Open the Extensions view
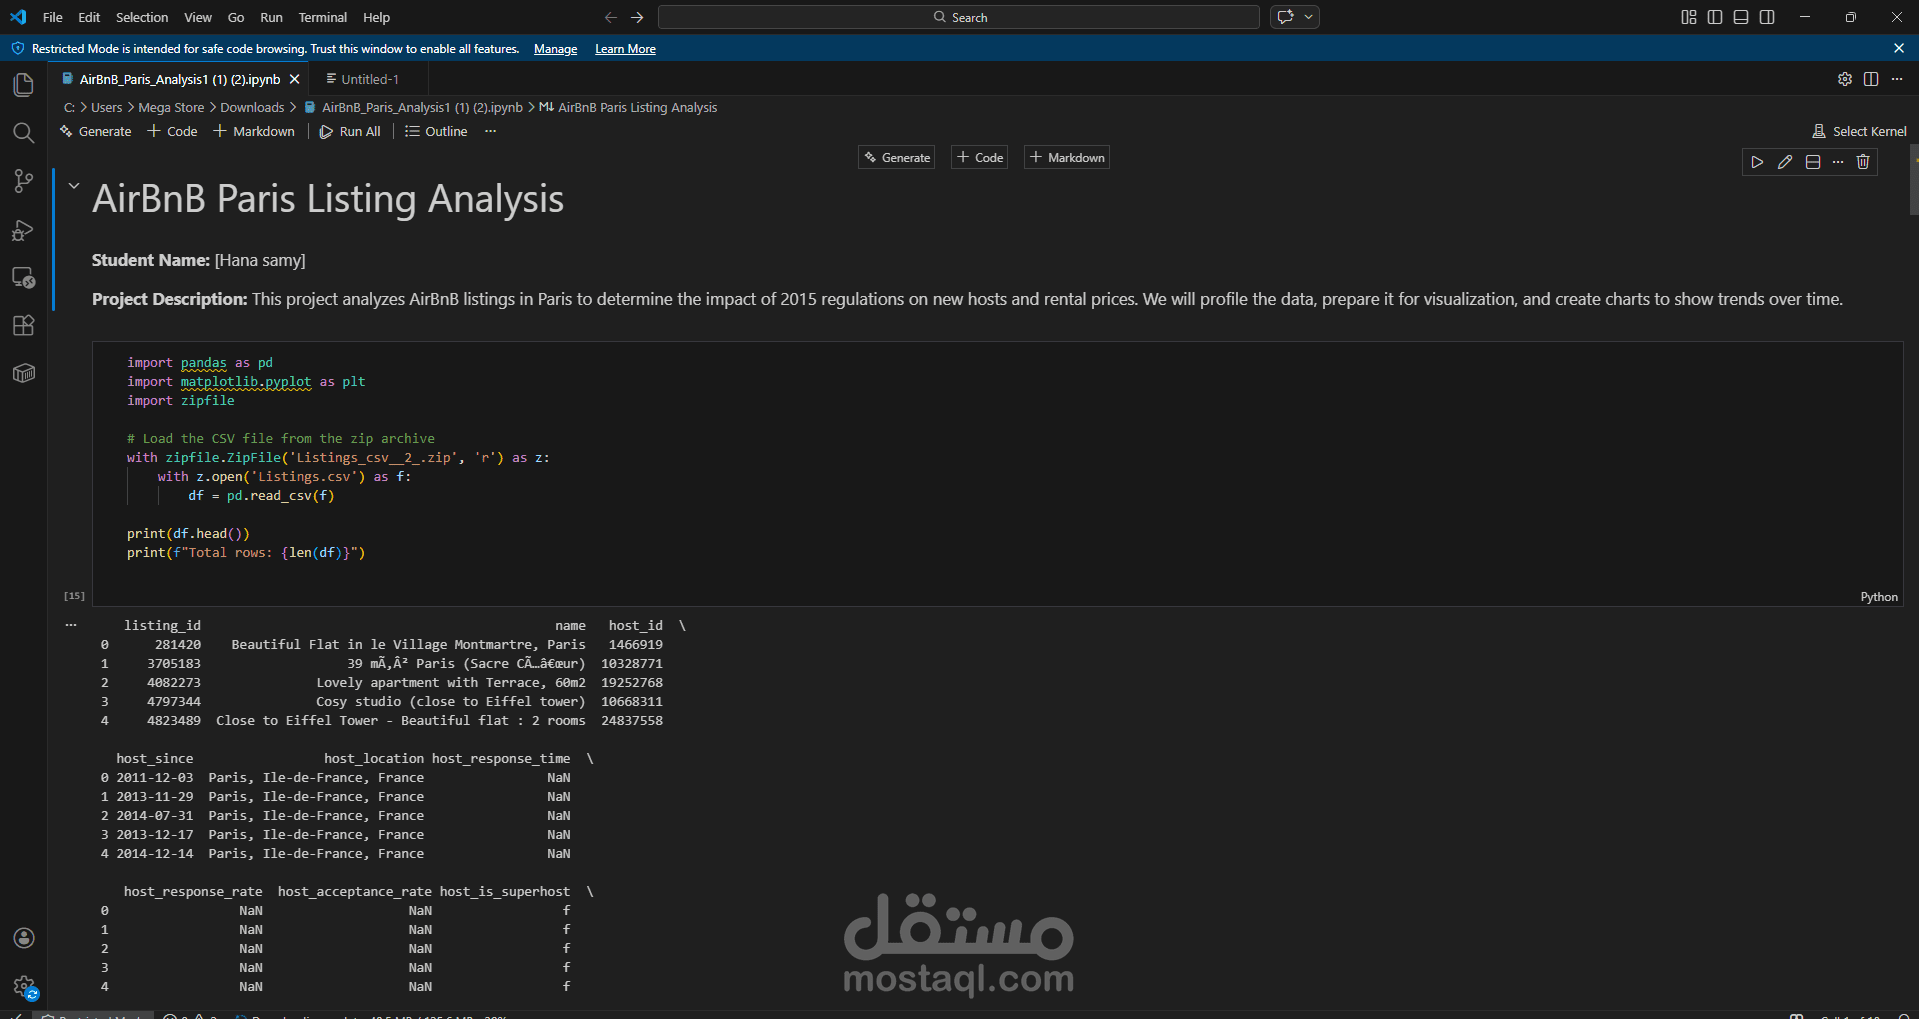This screenshot has height=1019, width=1919. coord(23,325)
